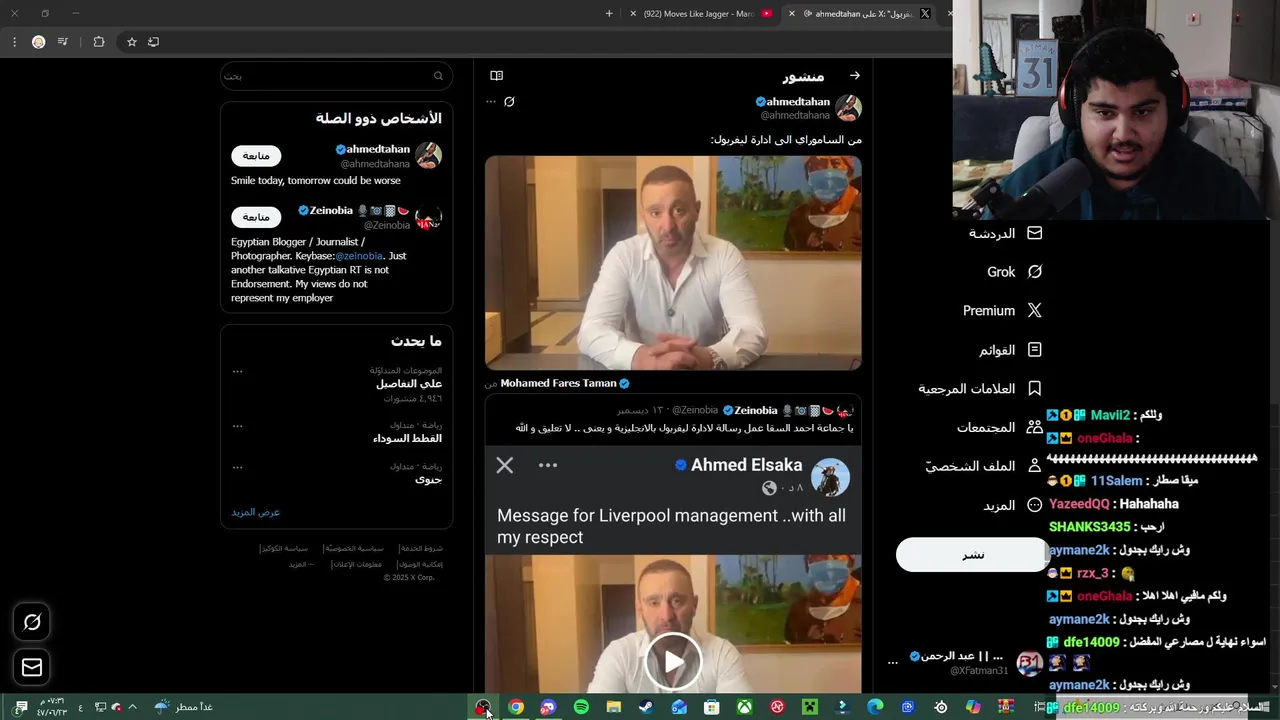Open Microsoft Store from the taskbar

click(712, 707)
